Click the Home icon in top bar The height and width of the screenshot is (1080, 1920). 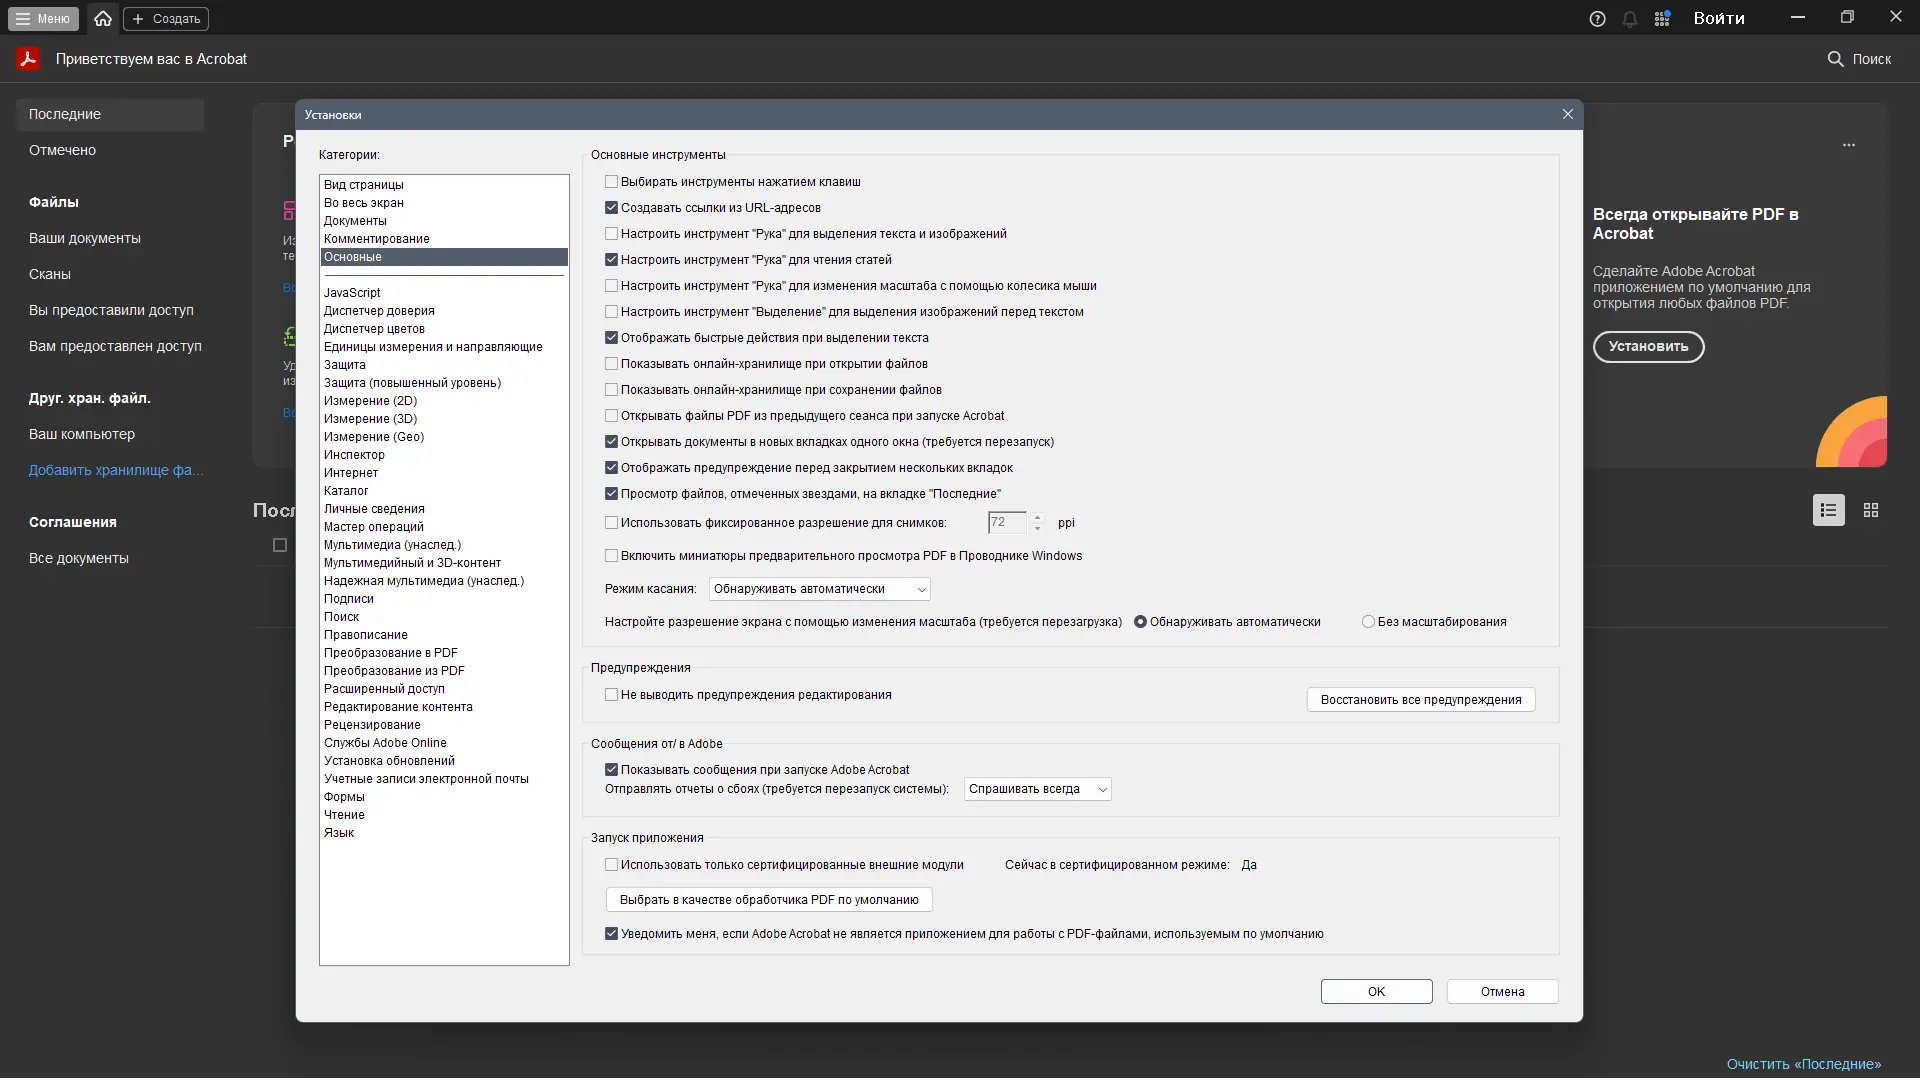102,18
